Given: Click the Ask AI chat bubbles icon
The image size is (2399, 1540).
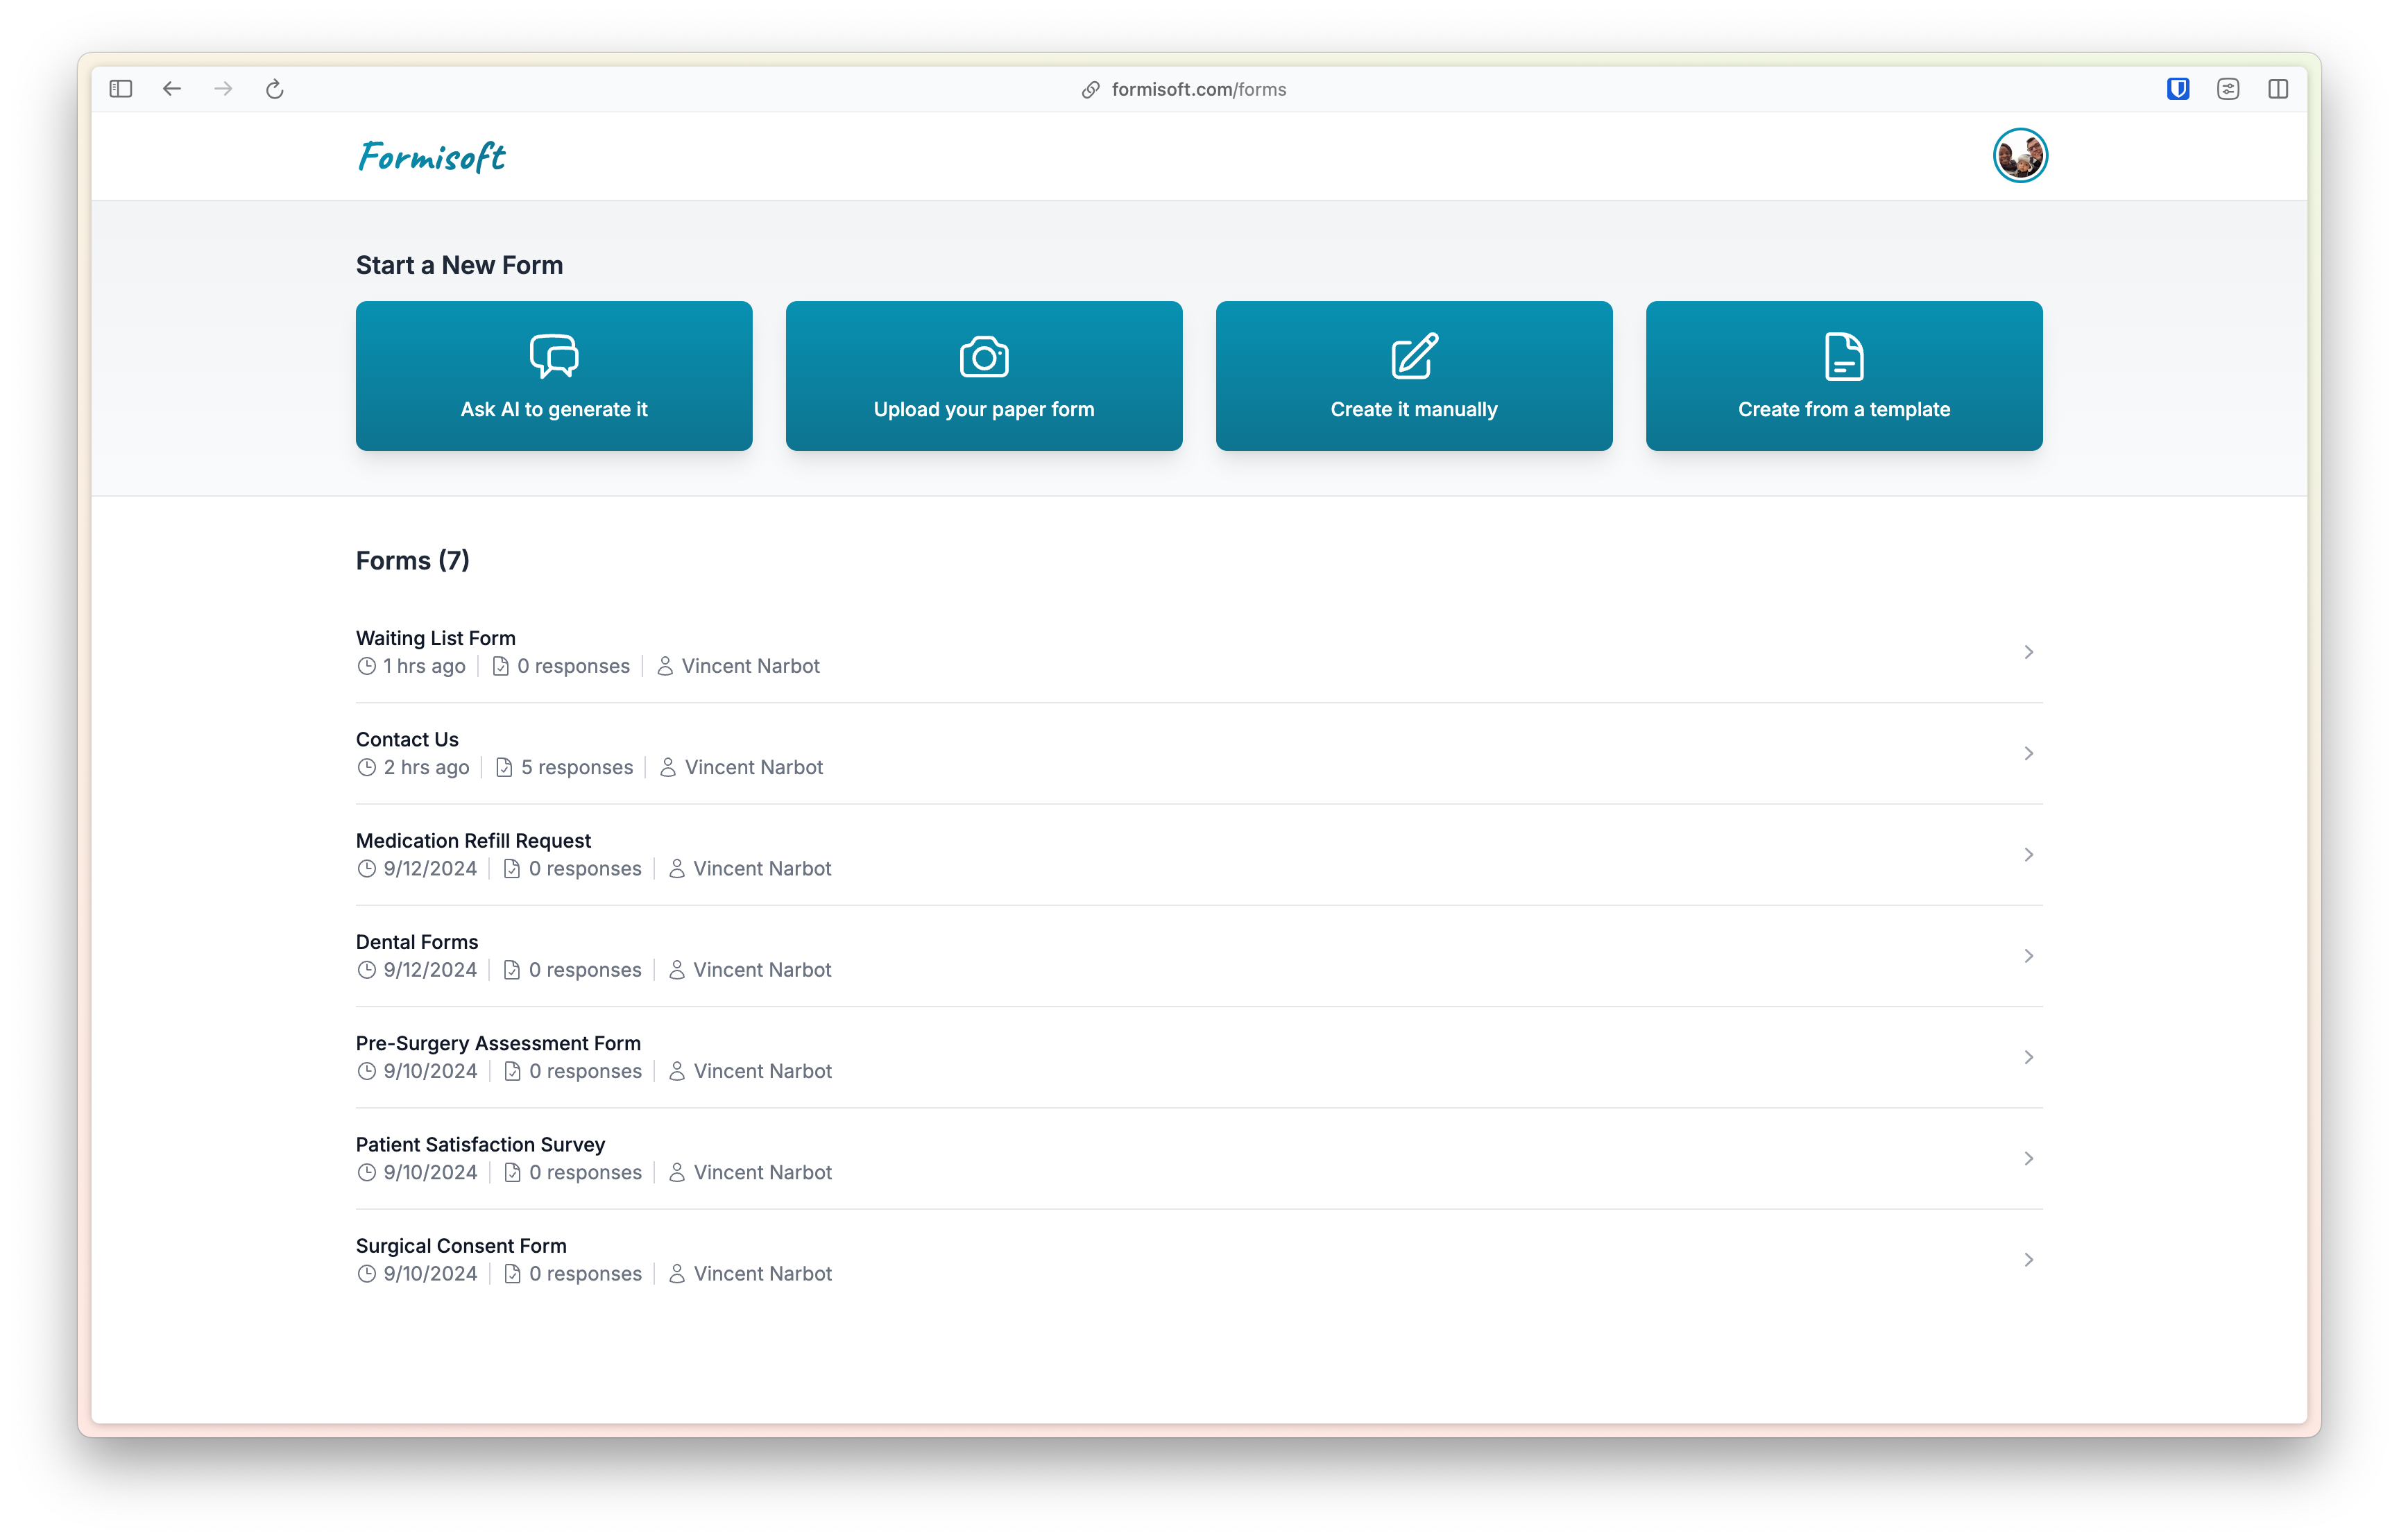Looking at the screenshot, I should pos(554,356).
